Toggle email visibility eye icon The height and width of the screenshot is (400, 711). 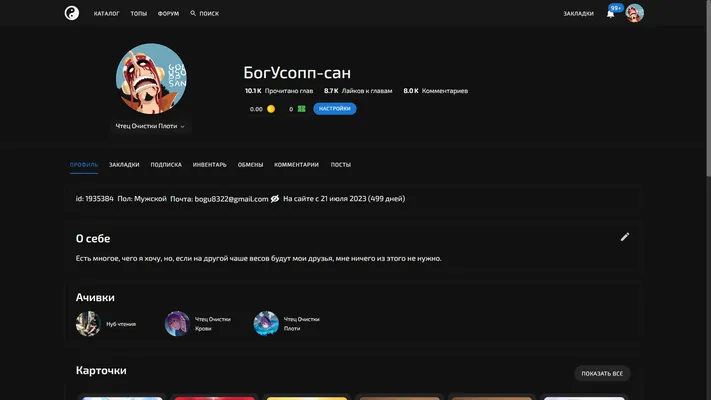point(275,199)
